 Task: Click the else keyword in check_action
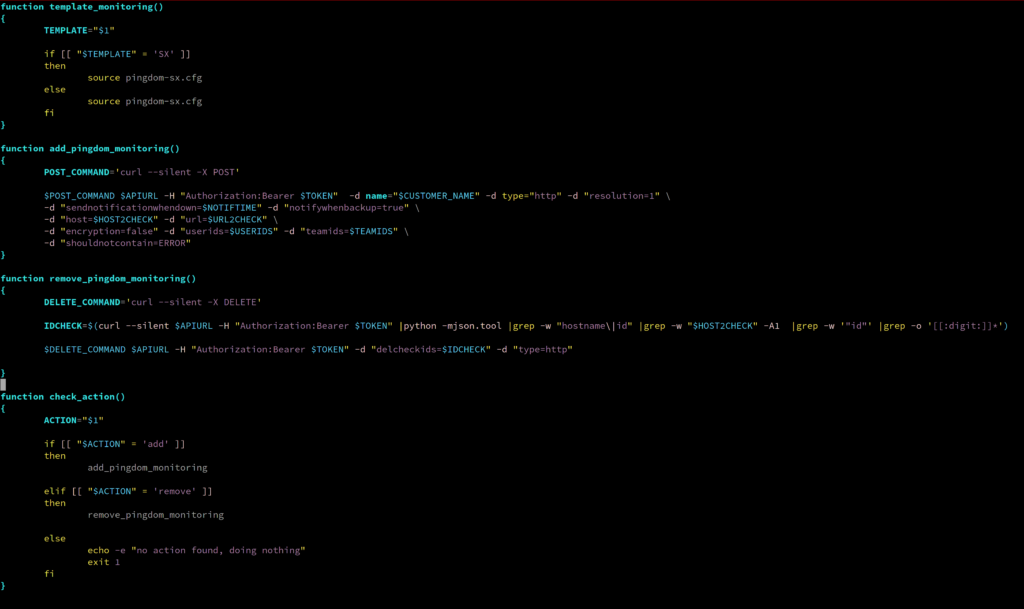(x=55, y=539)
